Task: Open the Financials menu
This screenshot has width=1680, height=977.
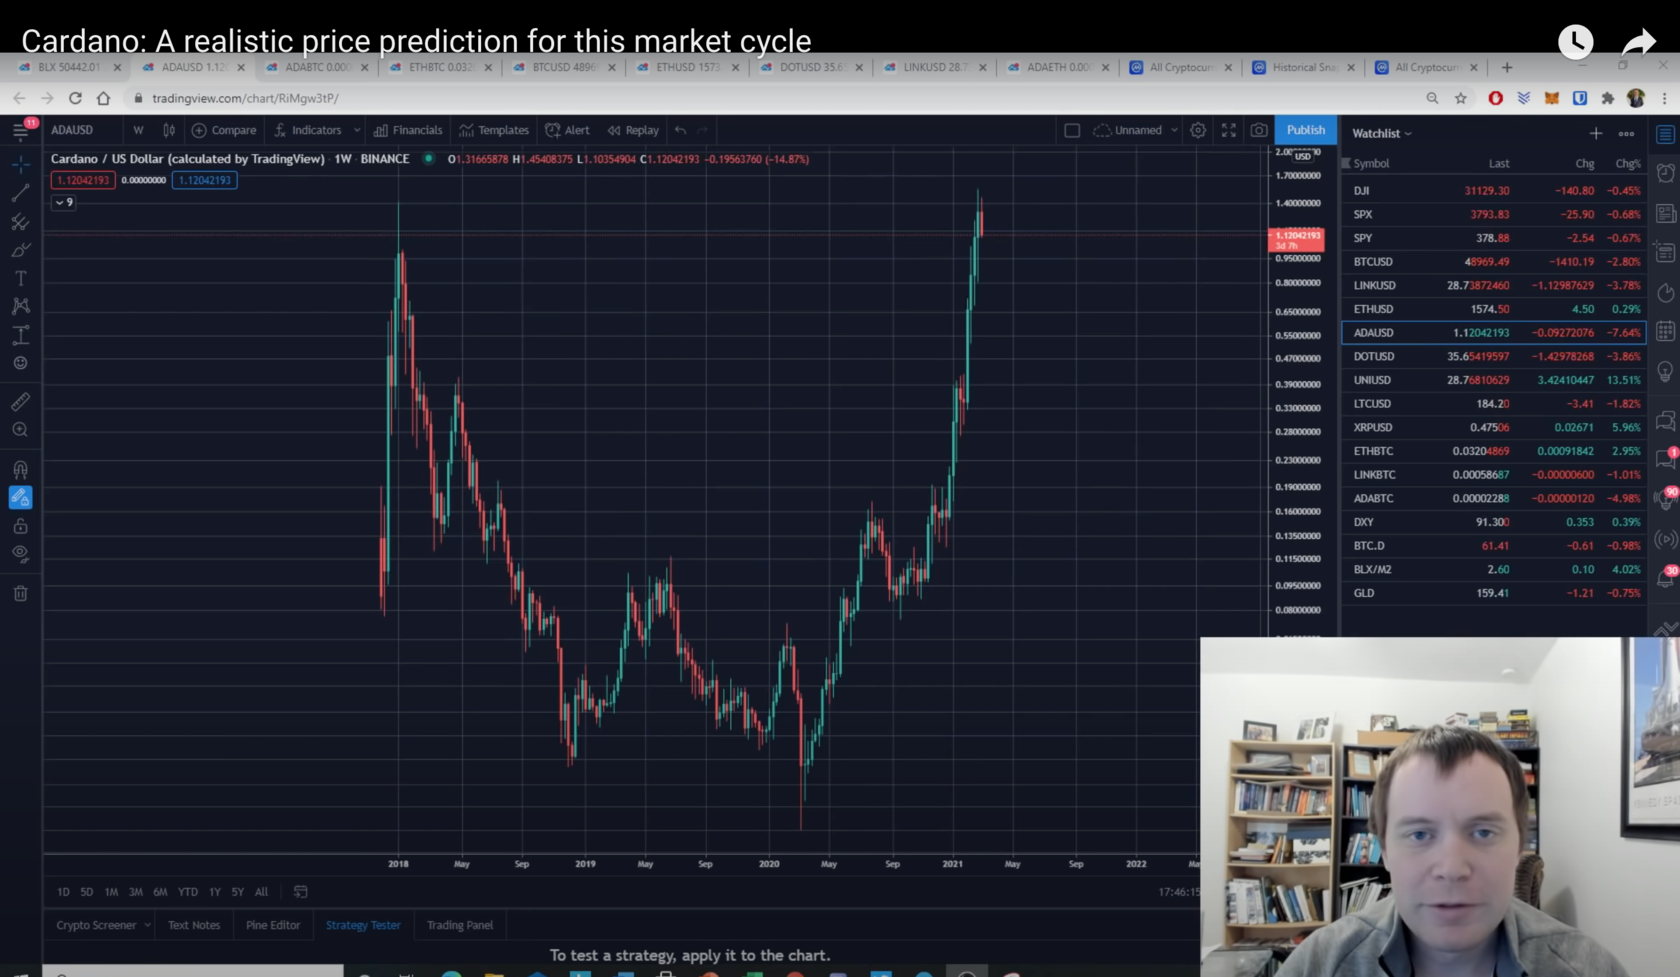Action: 408,130
